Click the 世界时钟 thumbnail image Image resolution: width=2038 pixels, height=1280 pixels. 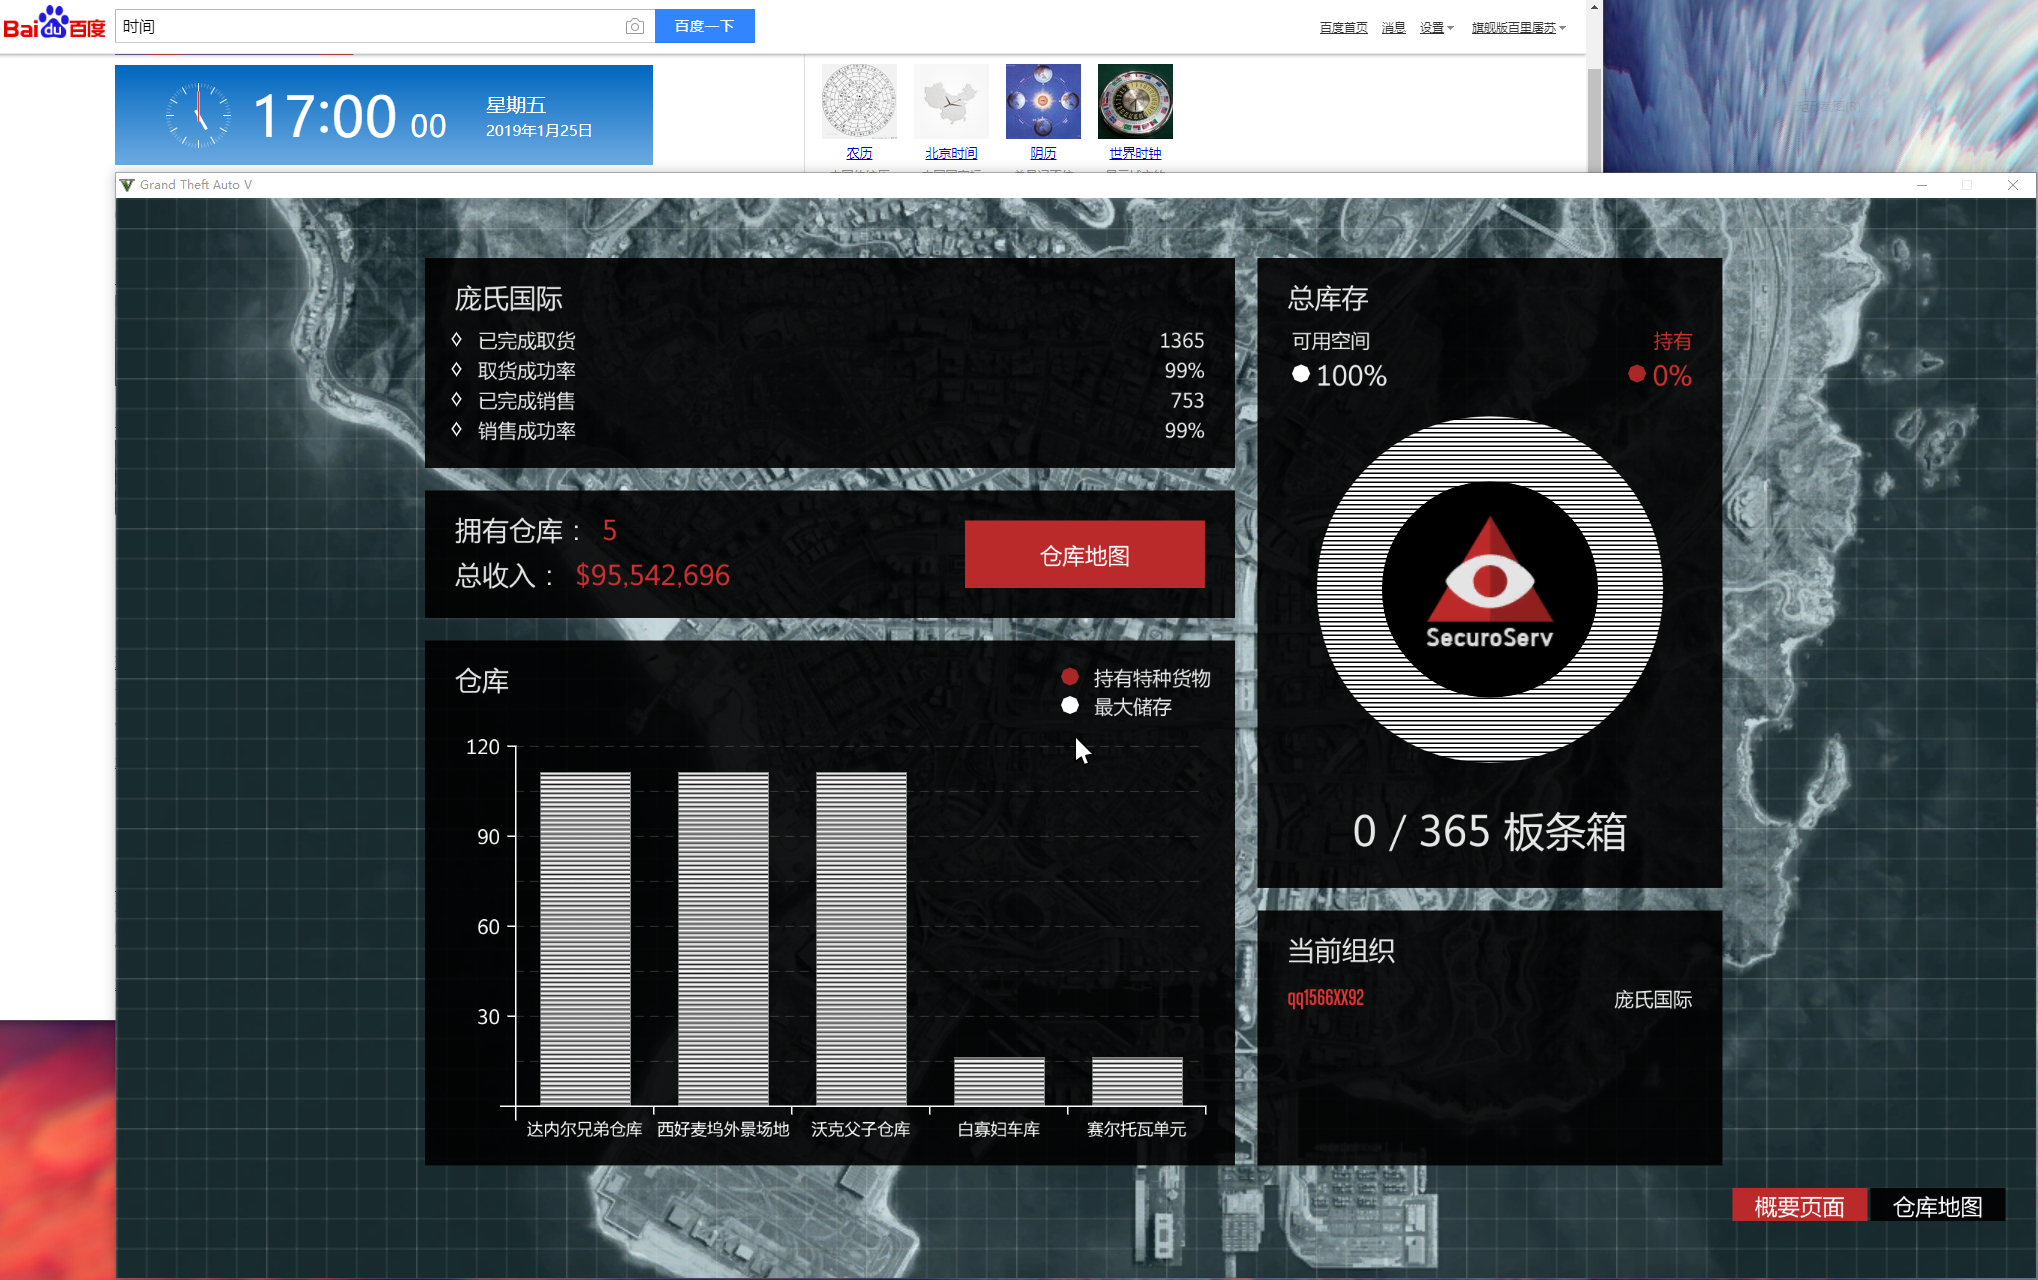pos(1135,101)
